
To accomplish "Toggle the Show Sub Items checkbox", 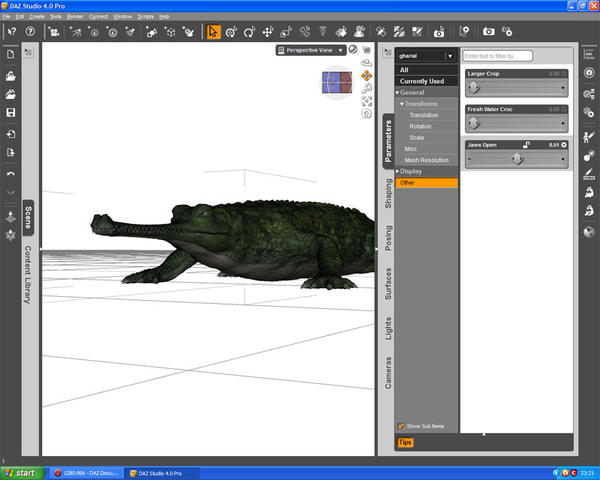I will [x=402, y=426].
